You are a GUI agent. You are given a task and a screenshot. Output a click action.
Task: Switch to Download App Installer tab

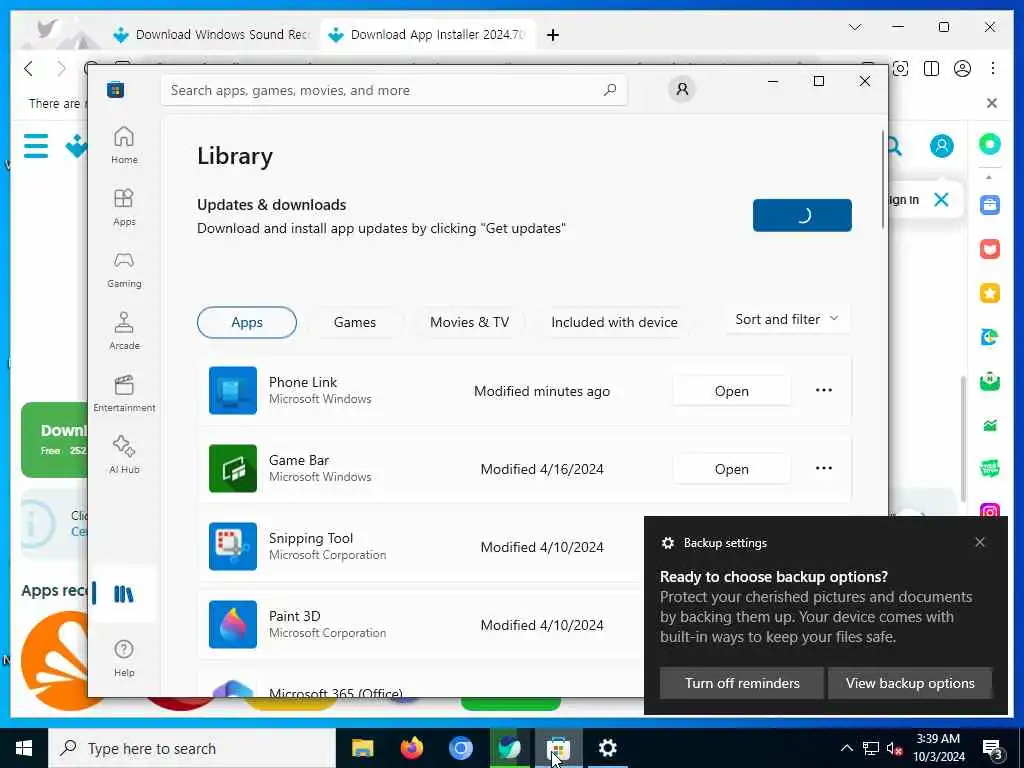pyautogui.click(x=428, y=34)
